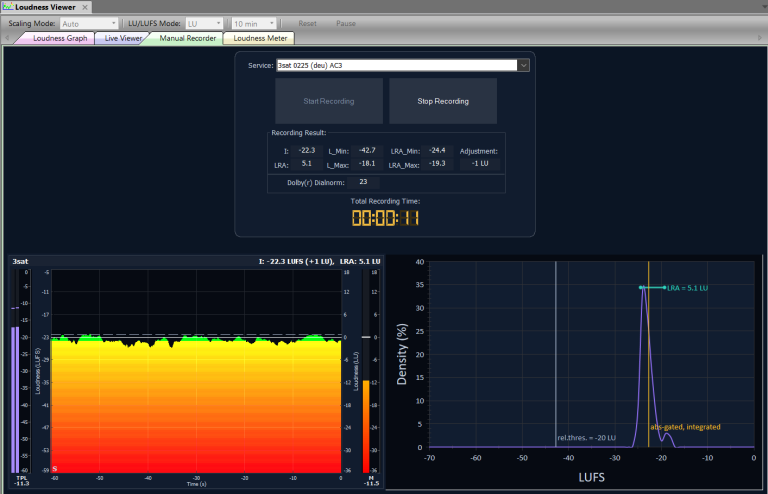Click the LRA value 5.1 field

point(307,164)
